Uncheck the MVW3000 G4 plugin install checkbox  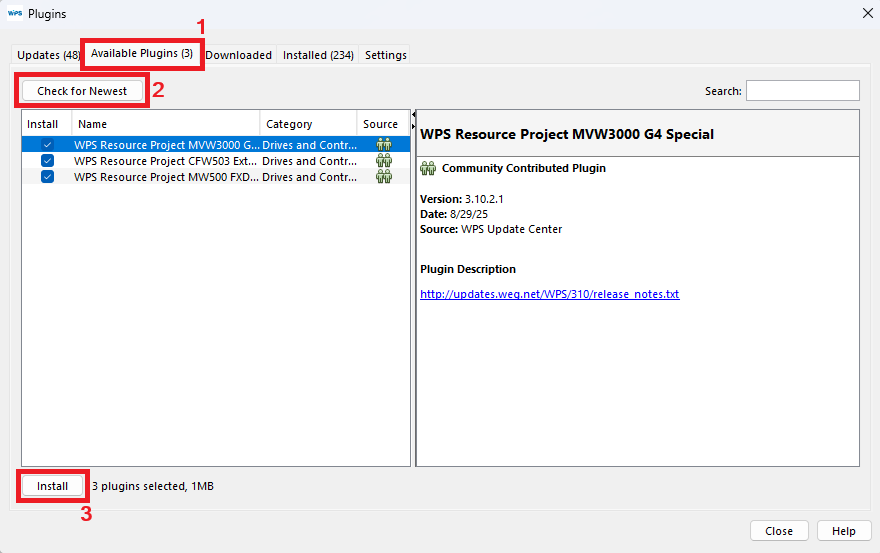tap(47, 144)
